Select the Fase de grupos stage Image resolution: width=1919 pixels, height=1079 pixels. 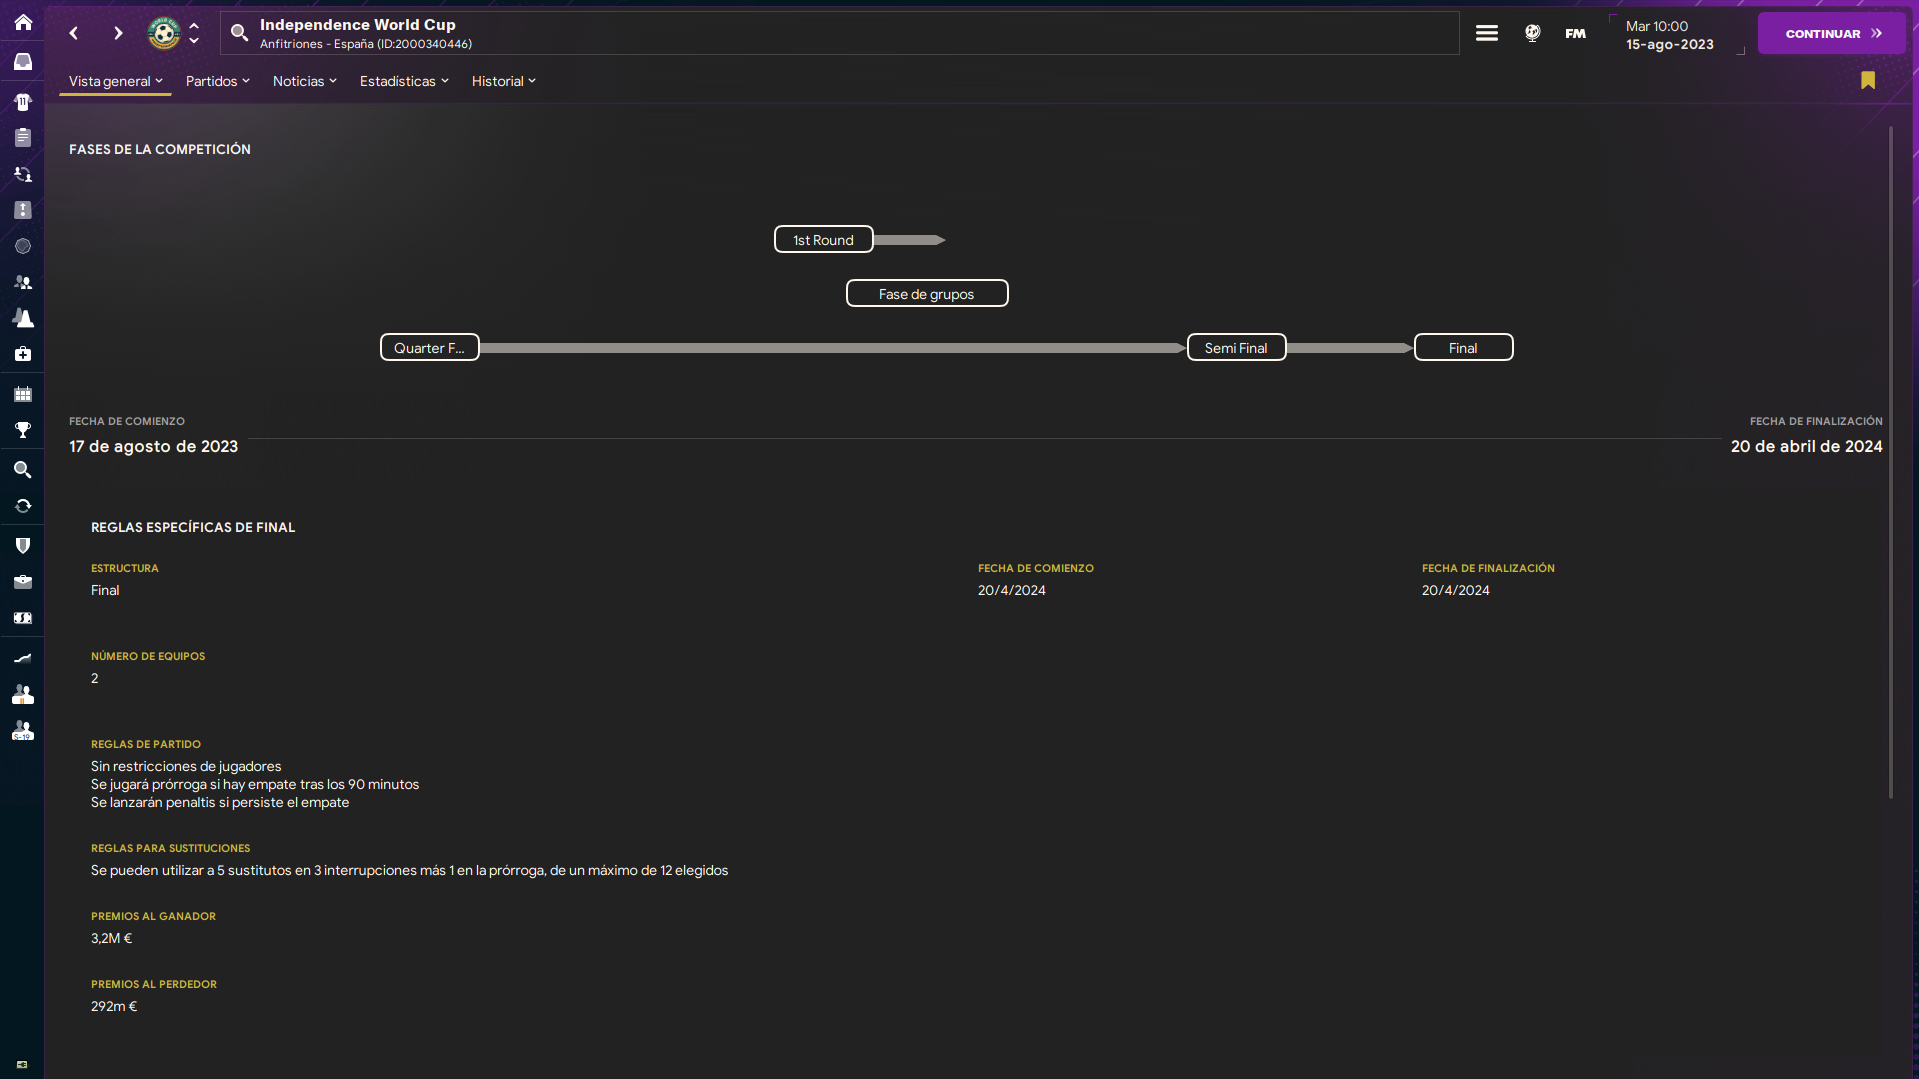point(926,294)
